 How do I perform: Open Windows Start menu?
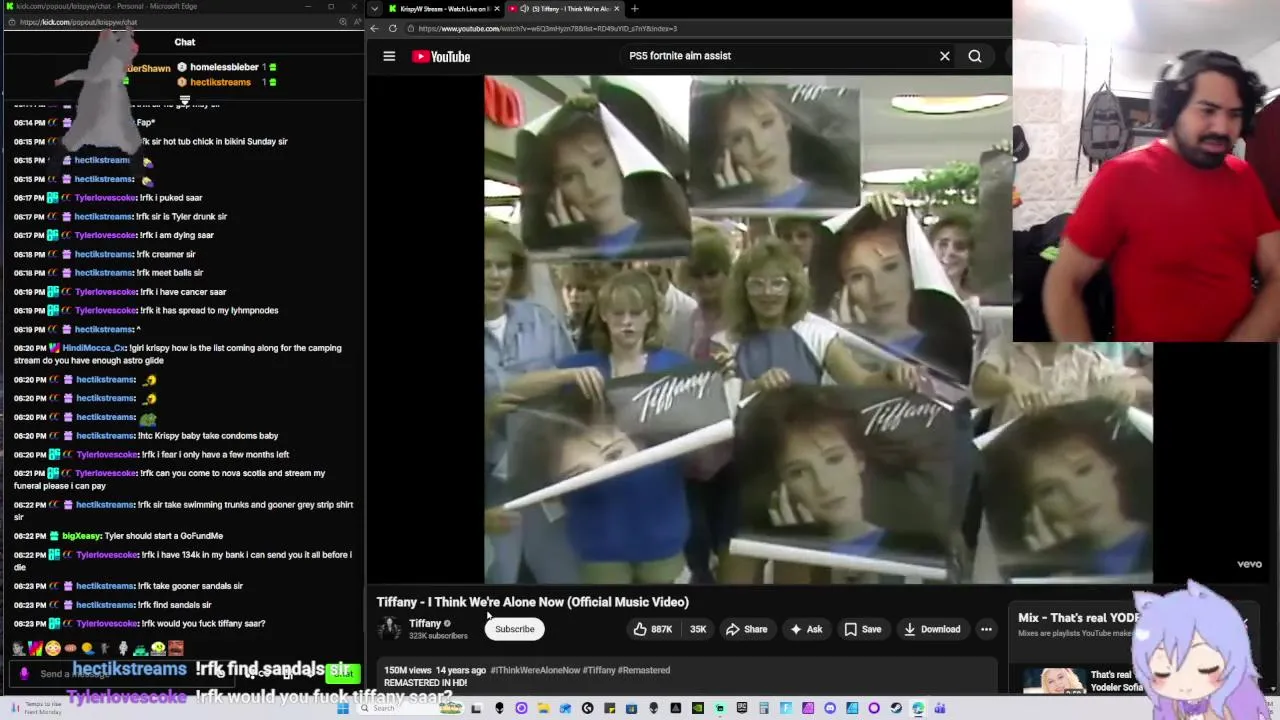pos(343,708)
